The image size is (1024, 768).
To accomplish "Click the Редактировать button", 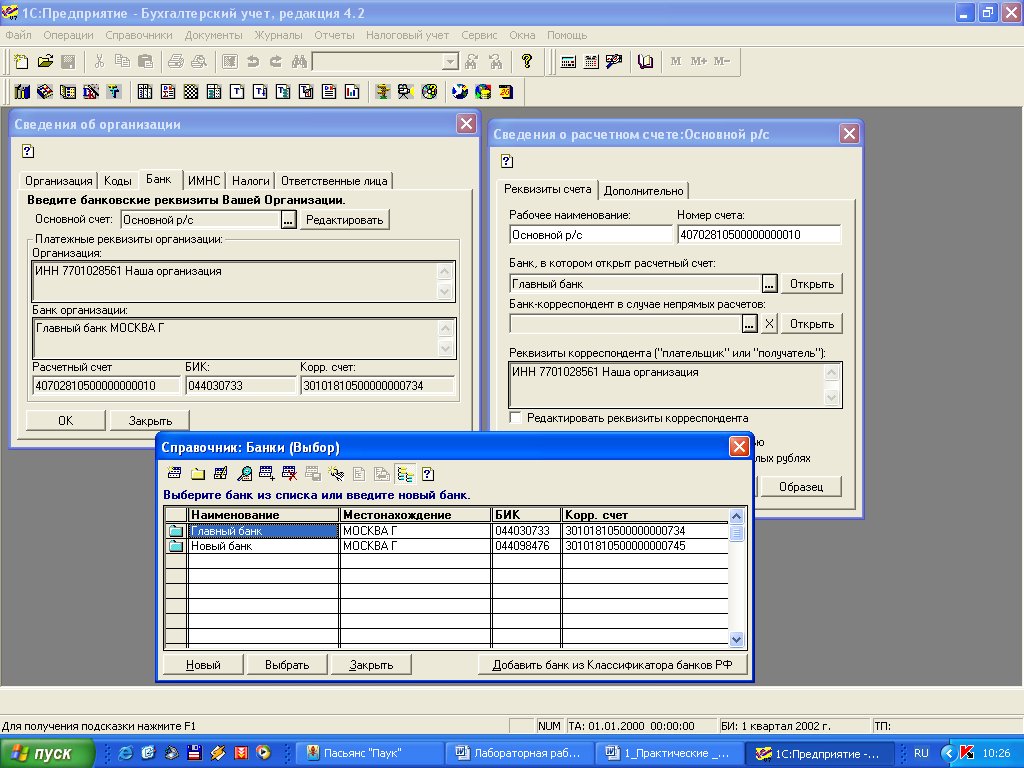I will point(344,220).
